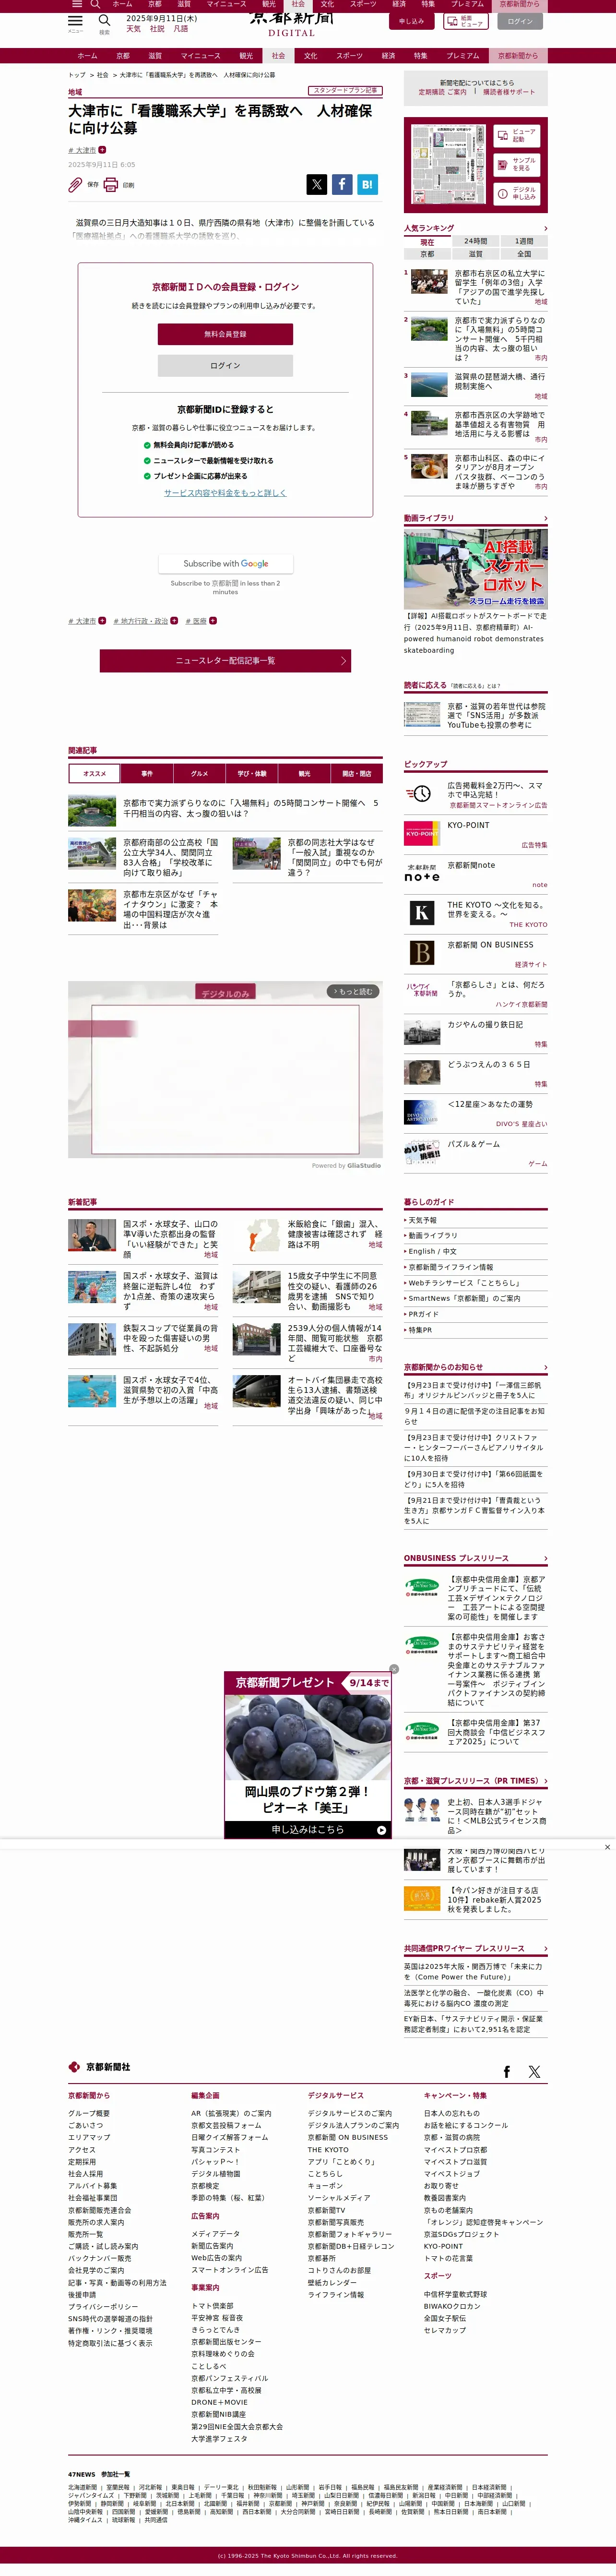Open newspaper front page thumbnail
Screen dimensions: 616x2576
click(x=448, y=165)
